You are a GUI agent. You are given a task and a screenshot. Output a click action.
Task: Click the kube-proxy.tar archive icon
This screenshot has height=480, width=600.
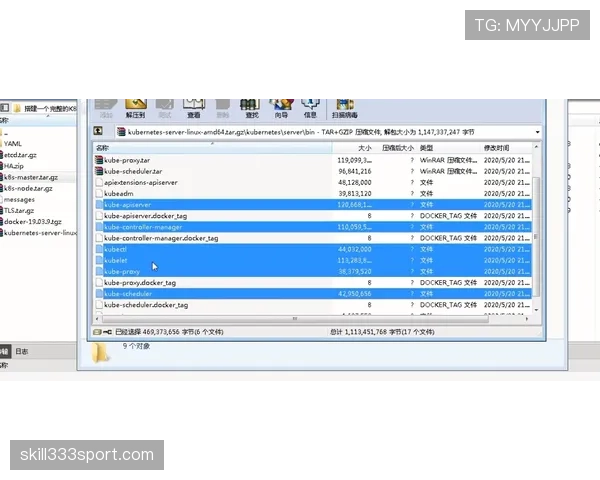[x=99, y=160]
